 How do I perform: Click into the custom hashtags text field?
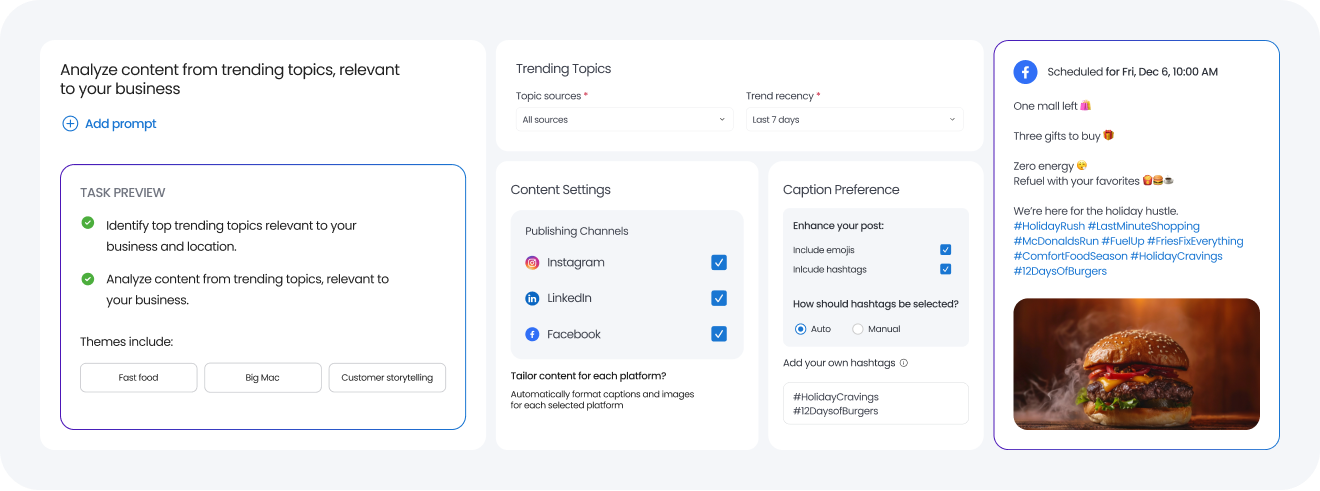pyautogui.click(x=875, y=404)
